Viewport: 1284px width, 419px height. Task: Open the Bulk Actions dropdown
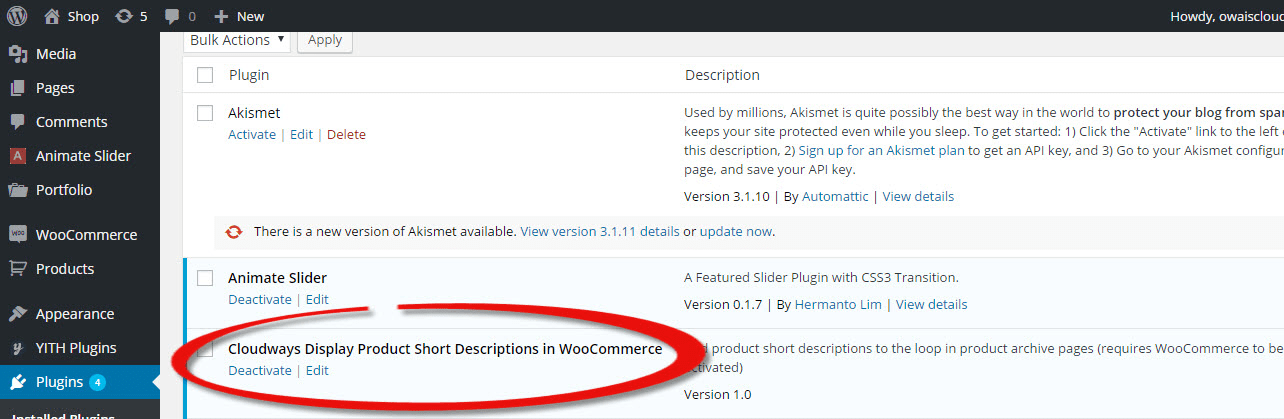(237, 40)
